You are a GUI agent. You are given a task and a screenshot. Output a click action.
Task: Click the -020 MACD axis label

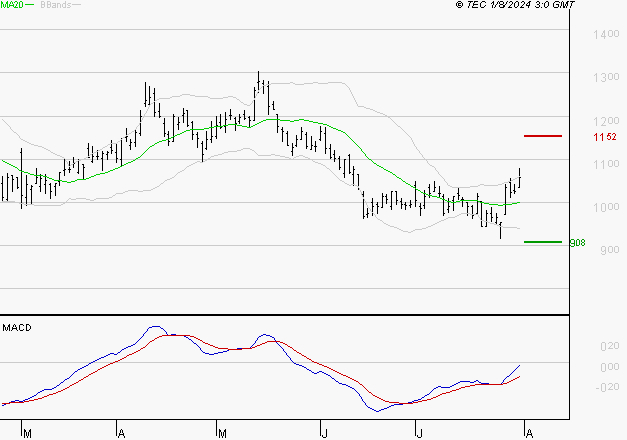[x=607, y=387]
